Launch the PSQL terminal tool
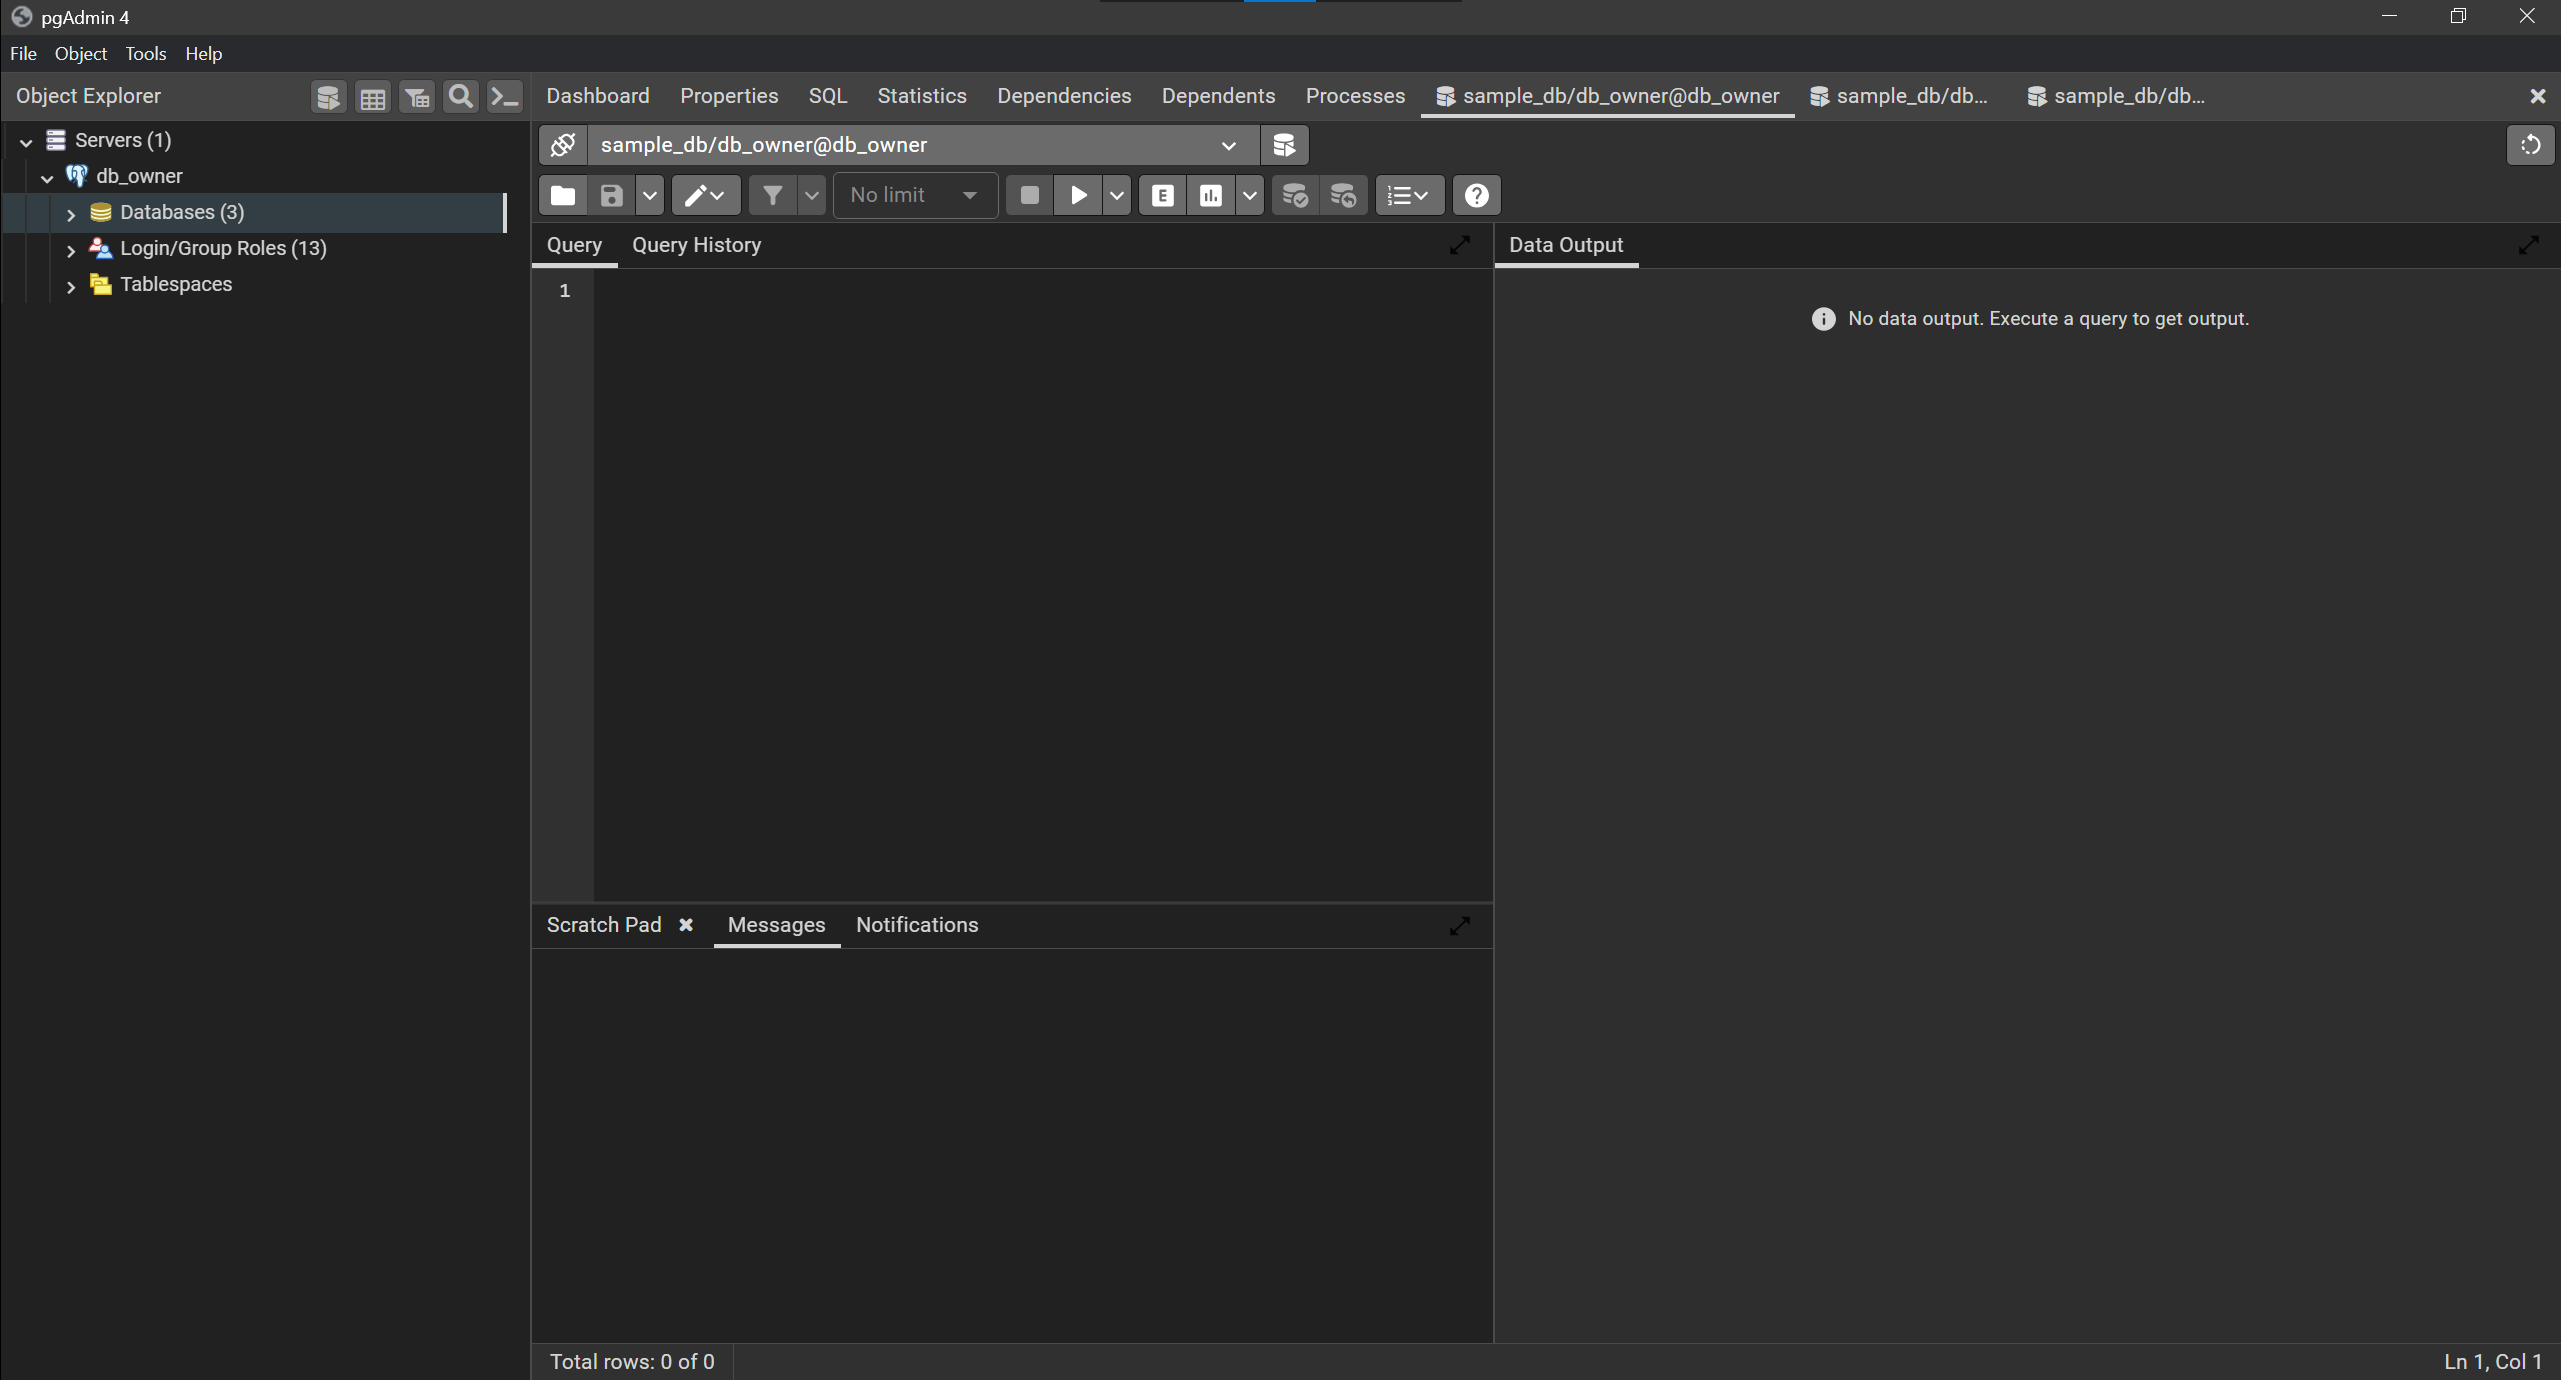 pyautogui.click(x=505, y=96)
